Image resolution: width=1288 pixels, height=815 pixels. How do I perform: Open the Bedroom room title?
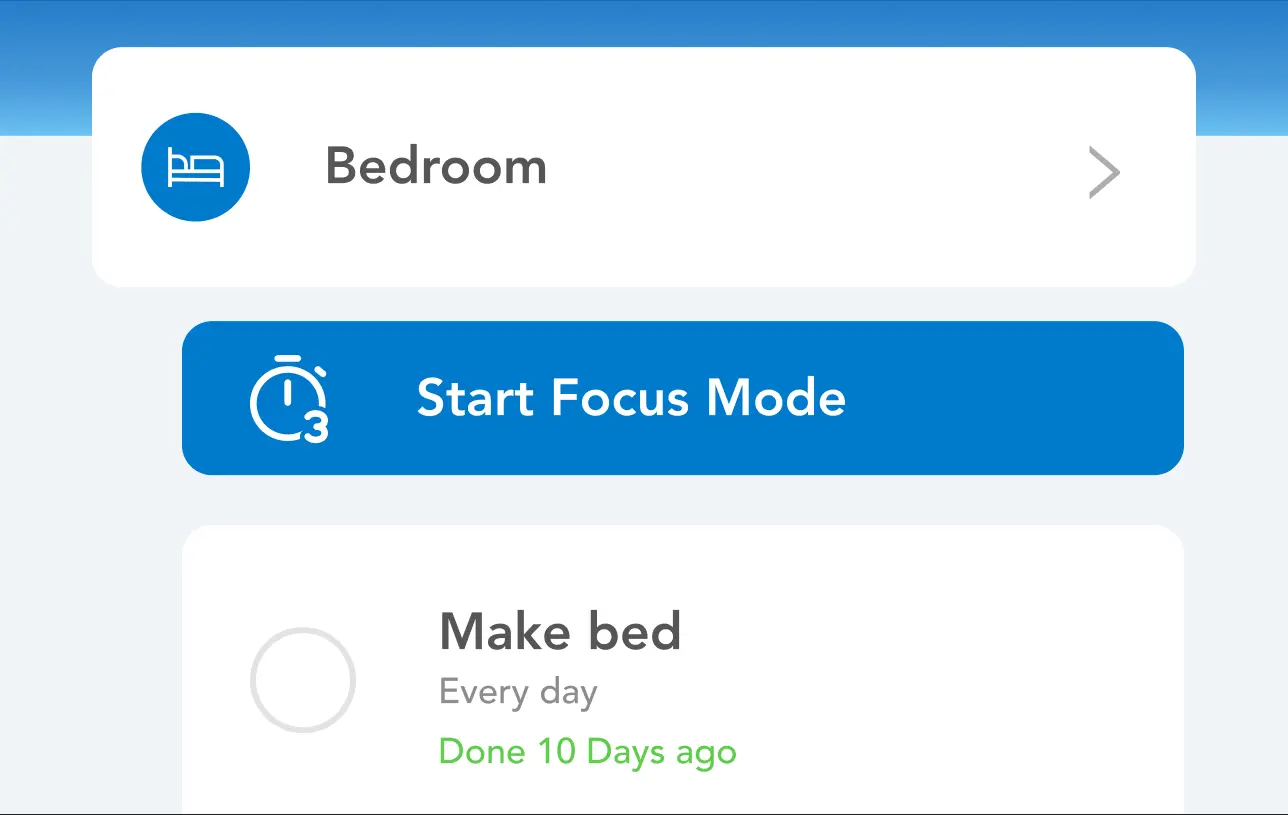(x=436, y=166)
